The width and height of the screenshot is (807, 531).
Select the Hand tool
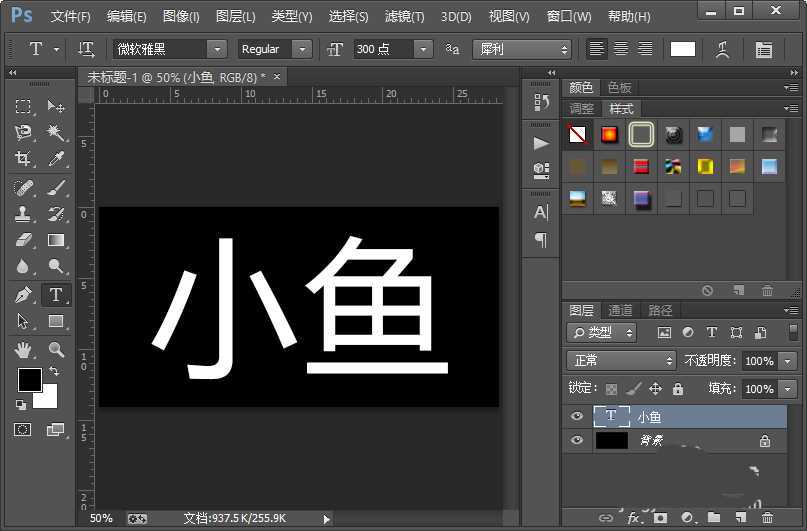point(24,350)
